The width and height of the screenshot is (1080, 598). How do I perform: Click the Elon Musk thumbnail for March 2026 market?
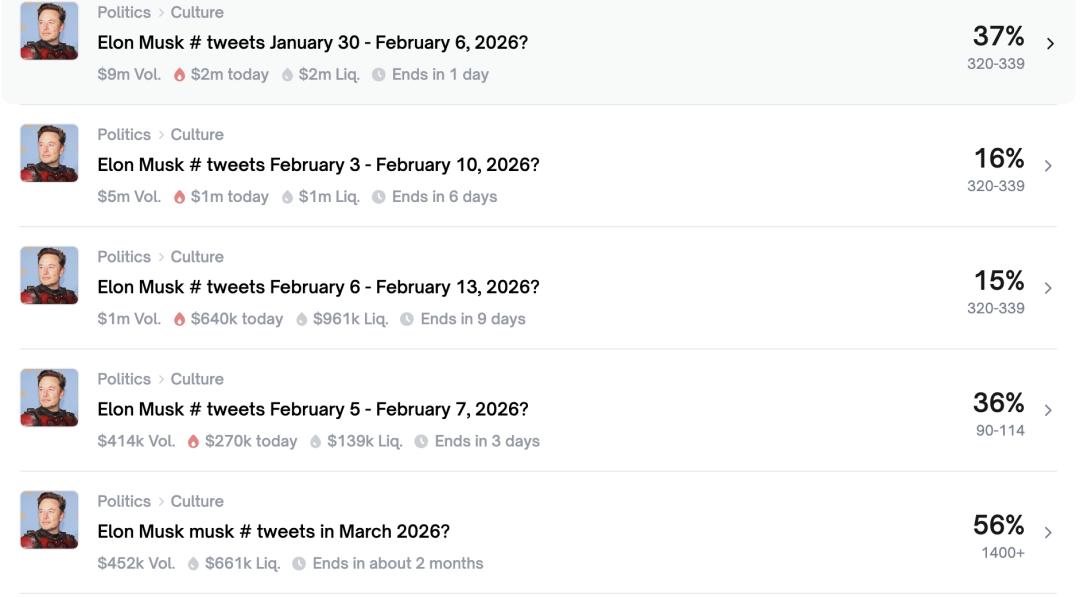click(49, 520)
